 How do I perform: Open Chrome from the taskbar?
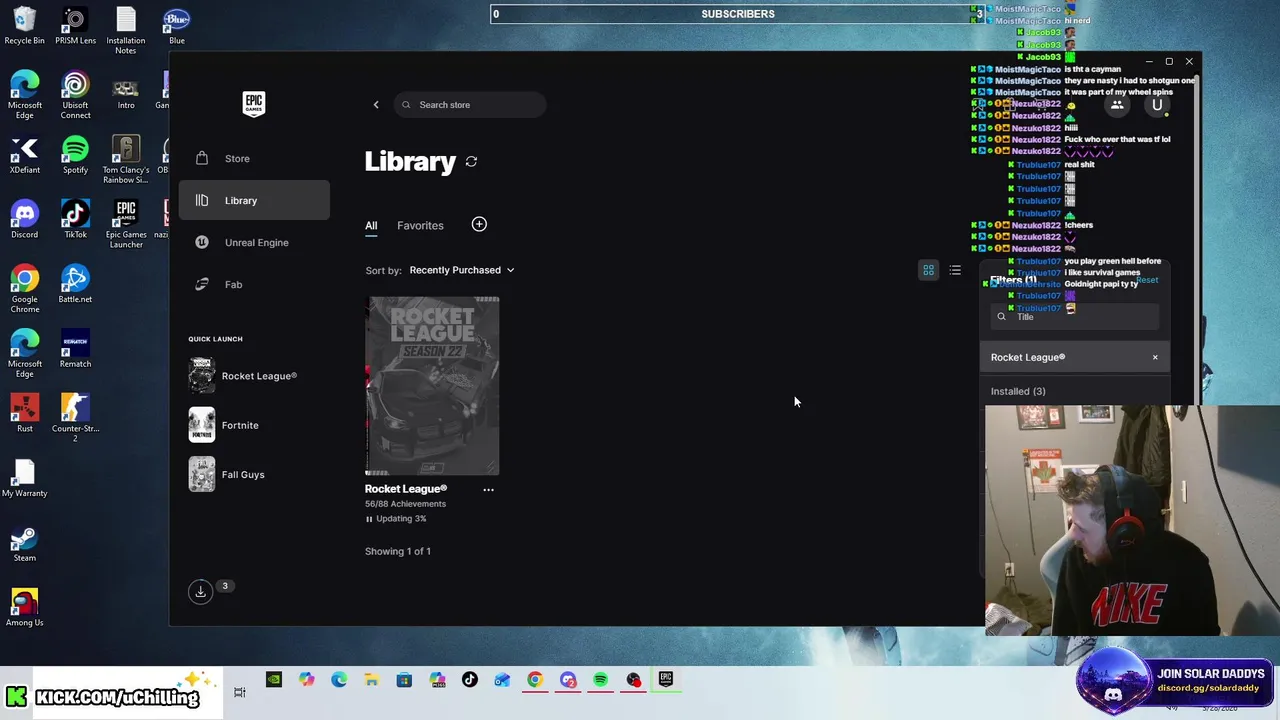click(x=535, y=680)
